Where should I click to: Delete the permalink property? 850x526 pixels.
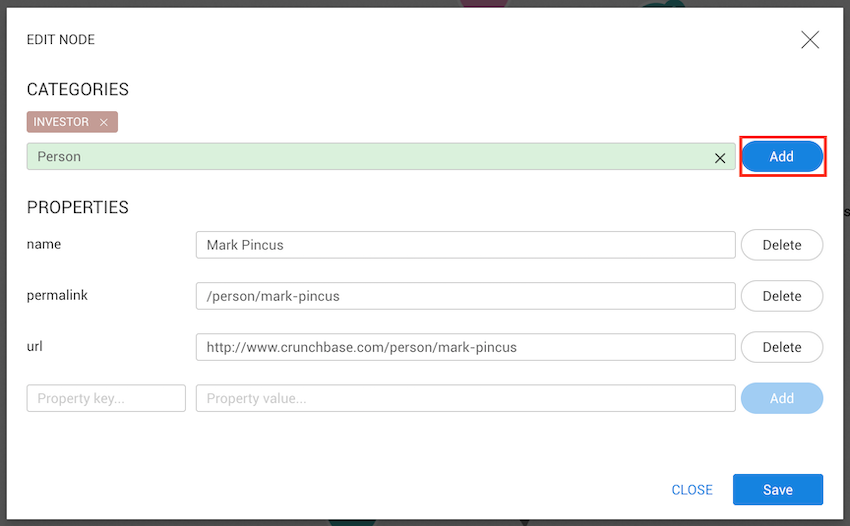781,296
